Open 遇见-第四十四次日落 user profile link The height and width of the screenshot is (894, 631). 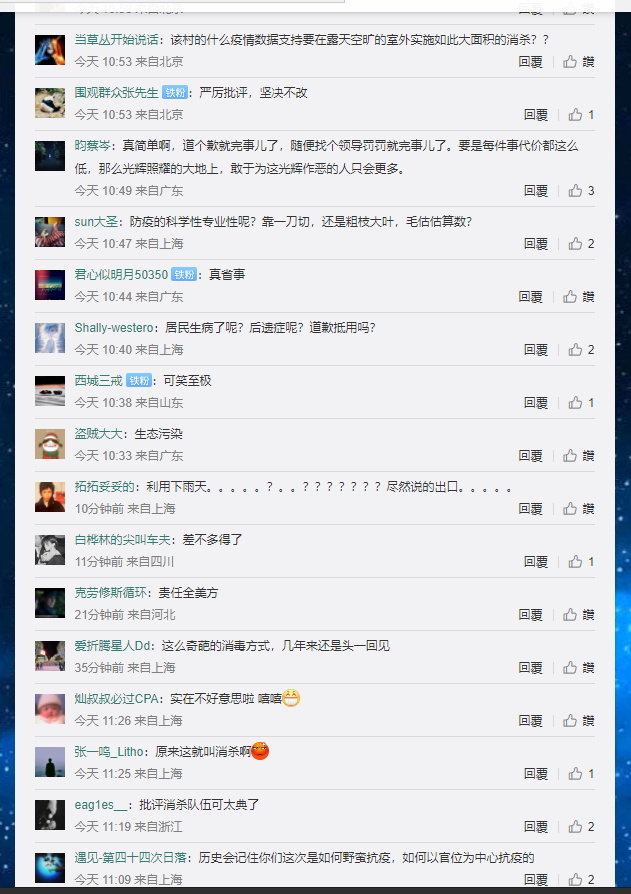131,858
